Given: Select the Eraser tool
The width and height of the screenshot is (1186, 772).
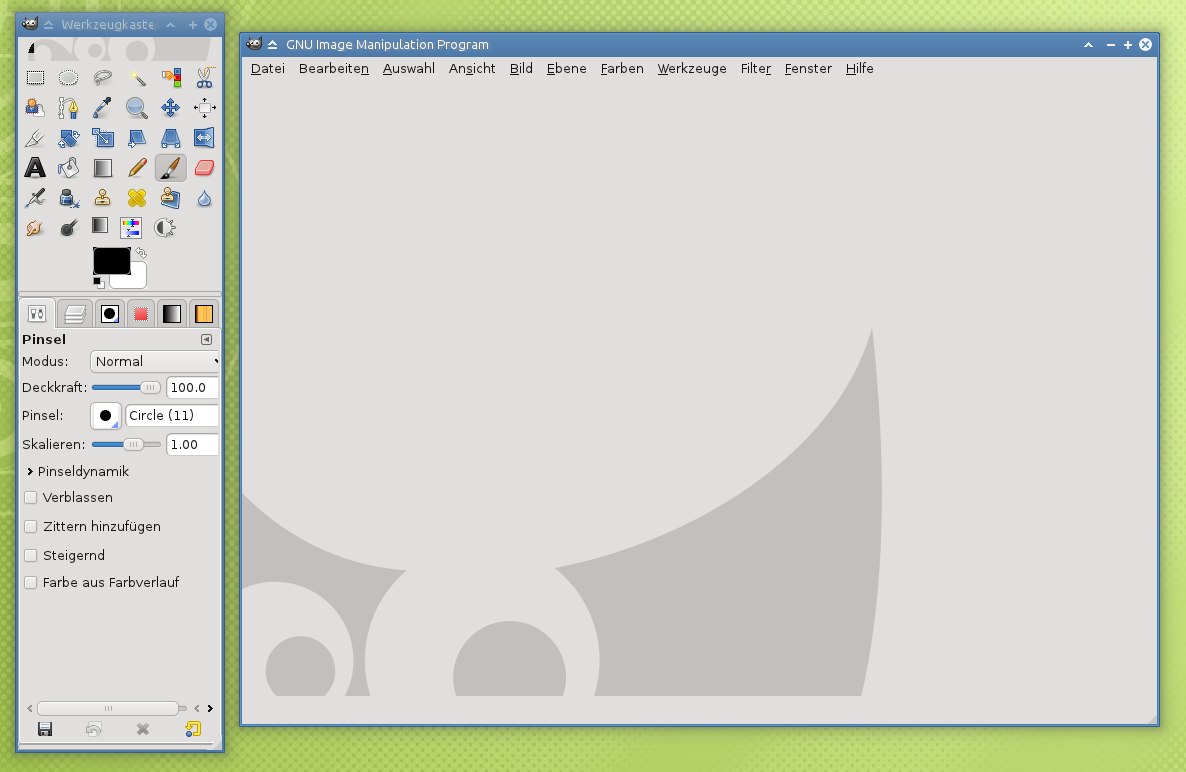Looking at the screenshot, I should (204, 168).
